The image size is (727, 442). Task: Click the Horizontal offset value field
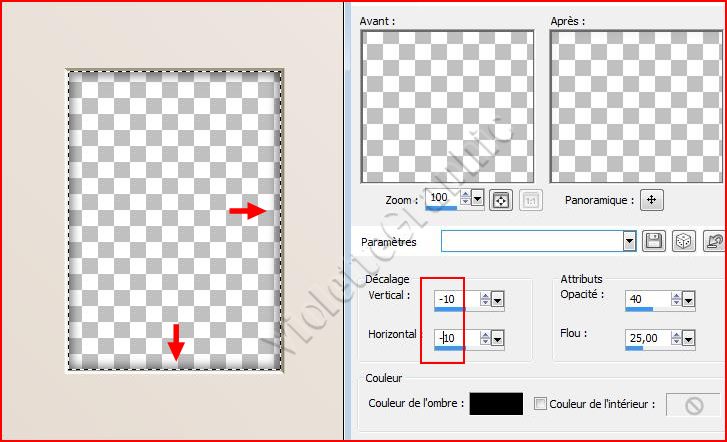(455, 337)
